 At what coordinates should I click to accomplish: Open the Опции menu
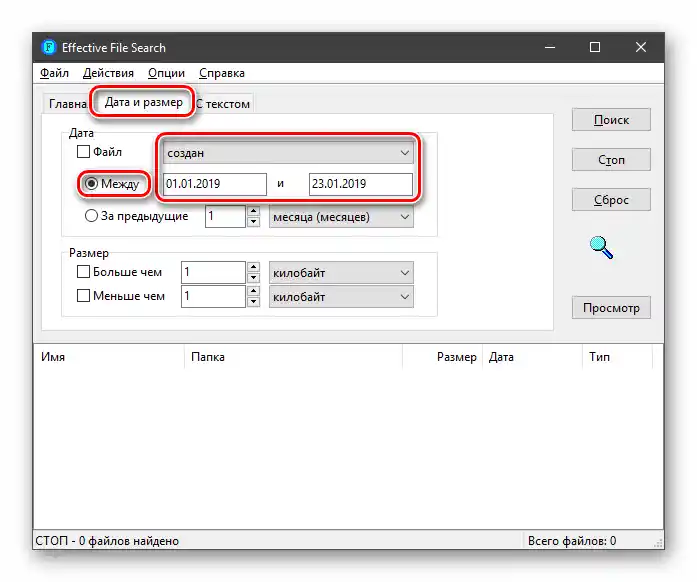[166, 73]
